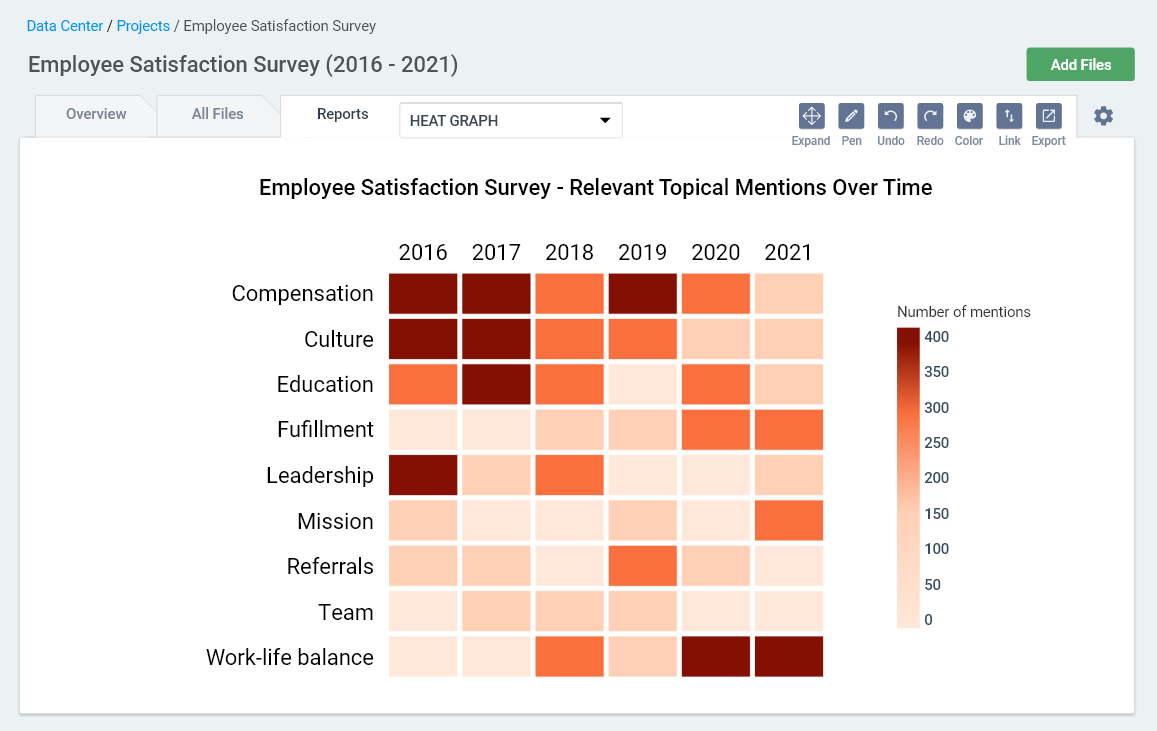1157x731 pixels.
Task: Click the Number of mentions color legend bar
Action: point(908,478)
